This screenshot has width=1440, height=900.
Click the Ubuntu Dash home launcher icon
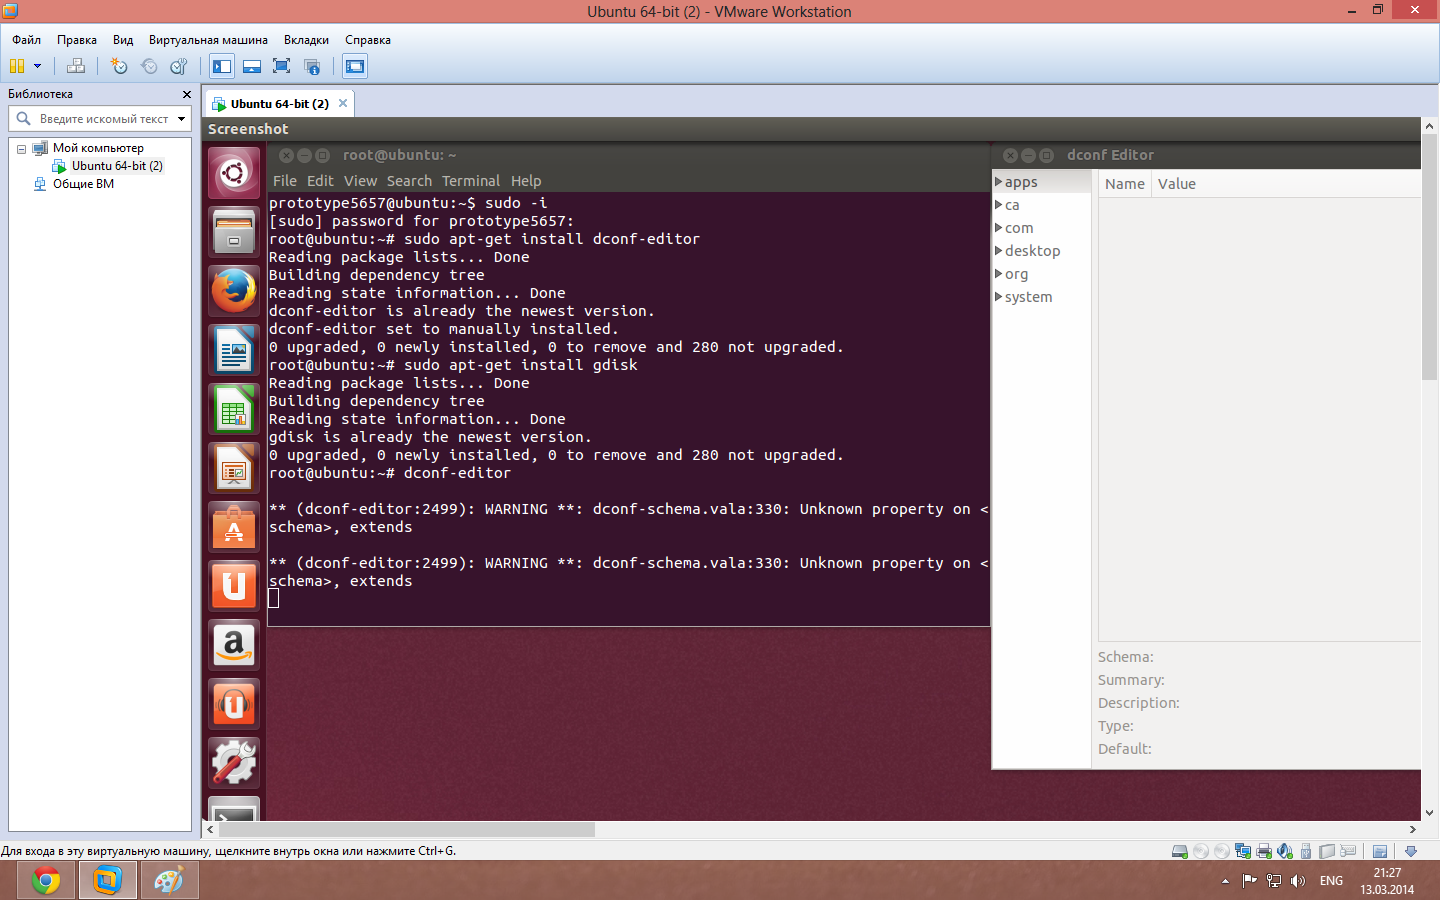(234, 173)
